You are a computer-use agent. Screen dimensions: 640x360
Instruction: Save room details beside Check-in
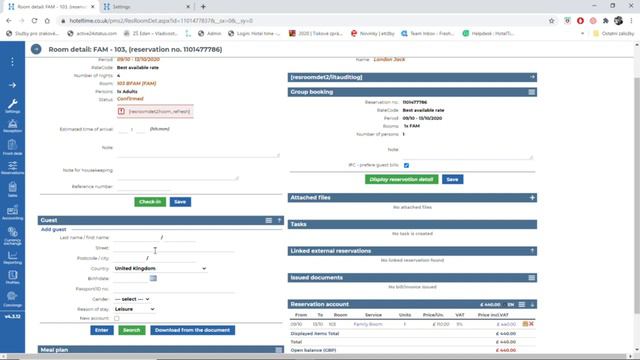180,202
